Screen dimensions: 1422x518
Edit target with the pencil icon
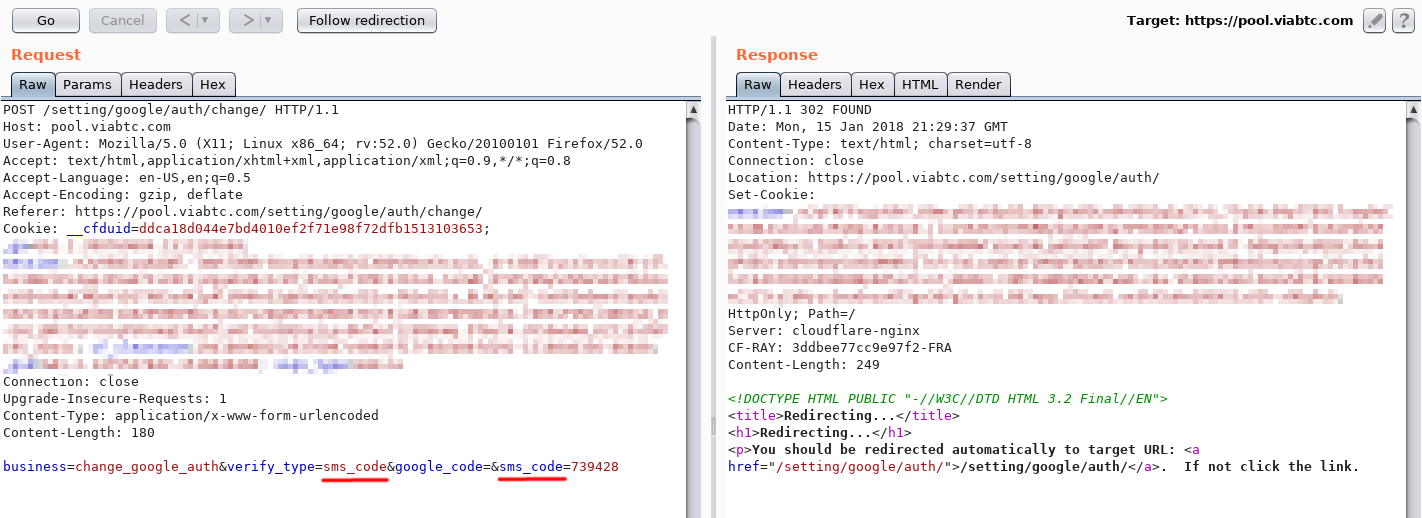(x=1374, y=21)
